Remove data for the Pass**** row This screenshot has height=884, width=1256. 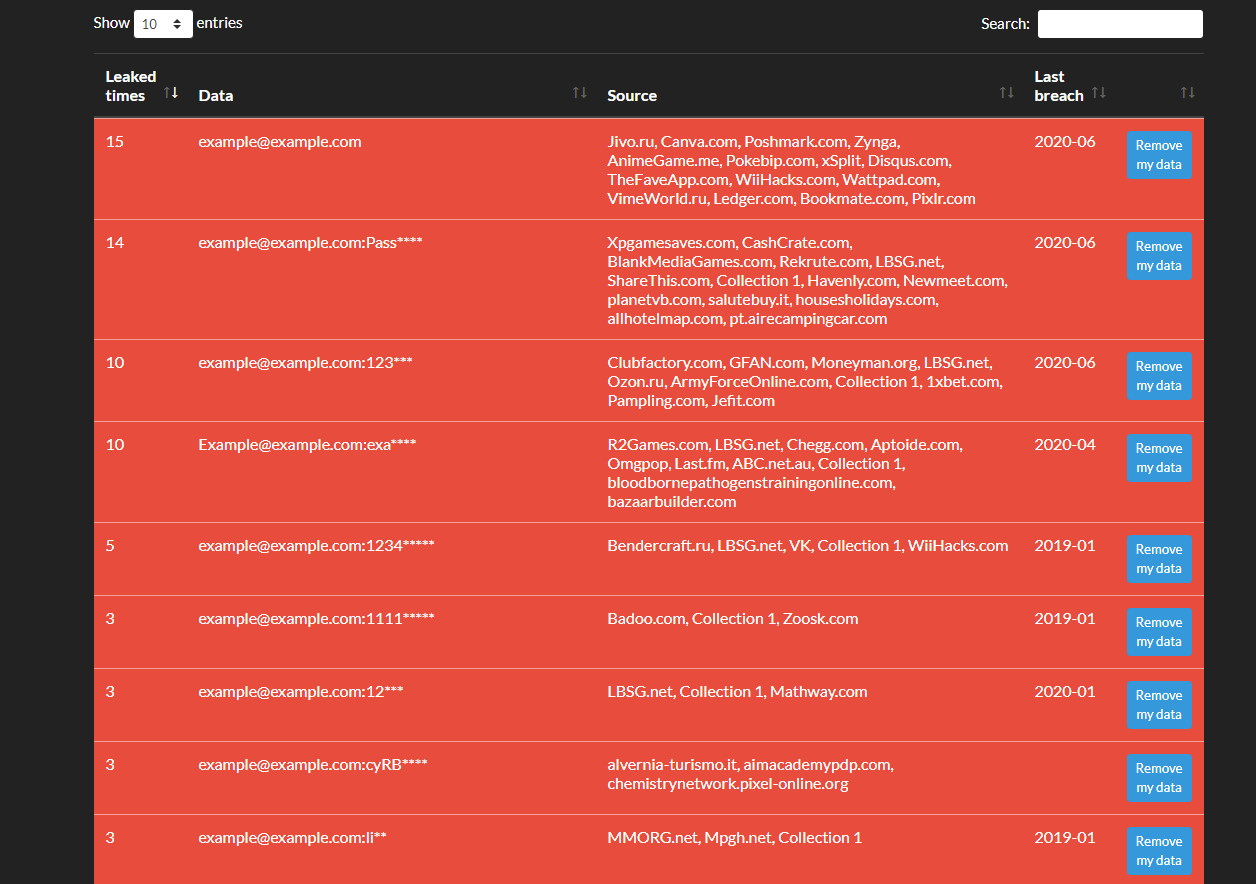(1159, 256)
